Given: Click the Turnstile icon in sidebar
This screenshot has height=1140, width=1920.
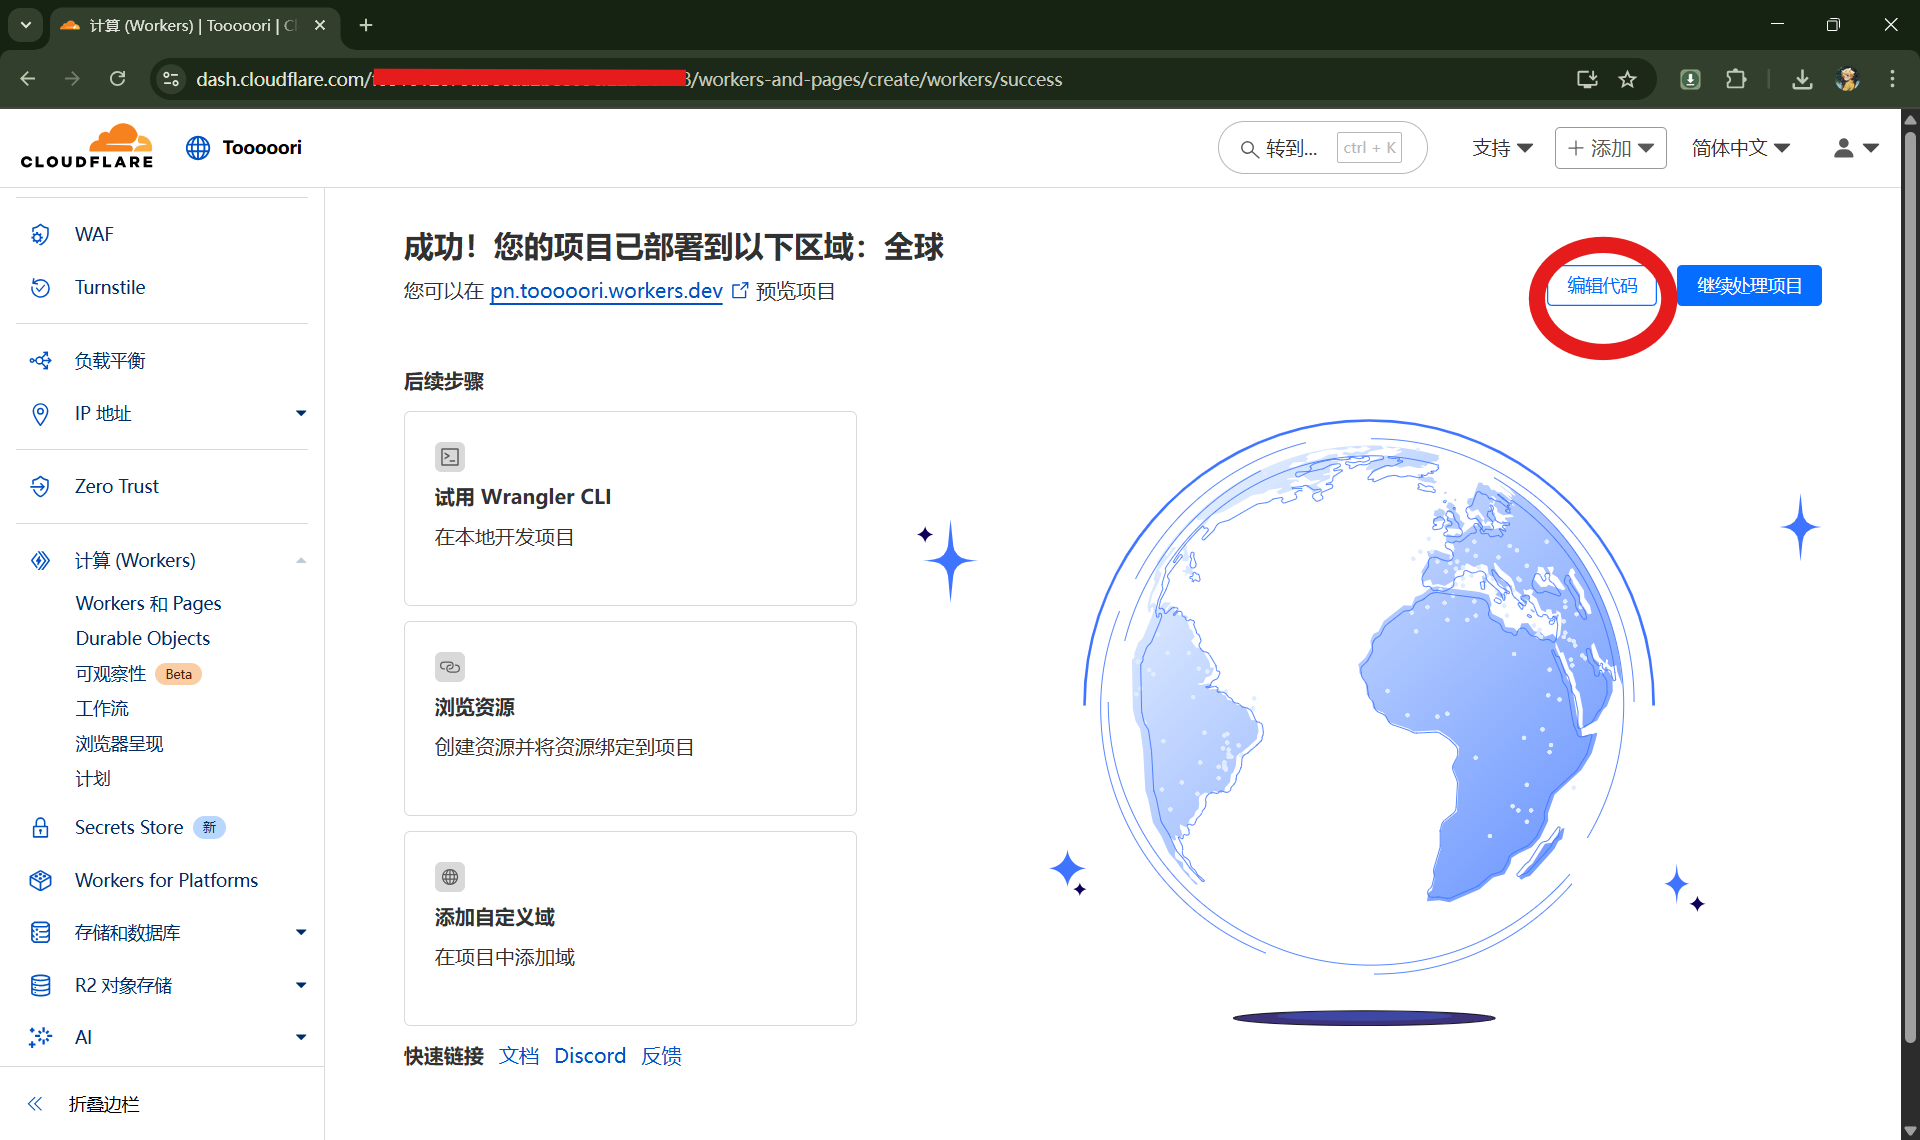Looking at the screenshot, I should 40,288.
